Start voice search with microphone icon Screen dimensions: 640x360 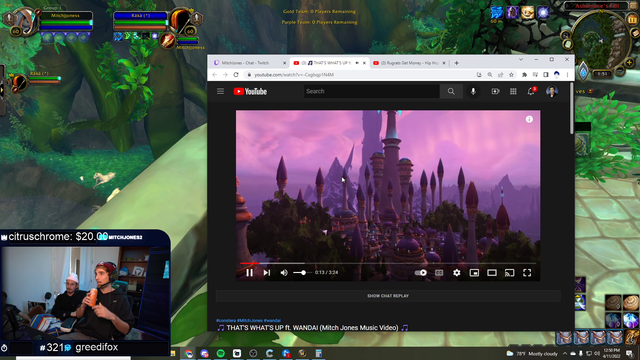[473, 91]
